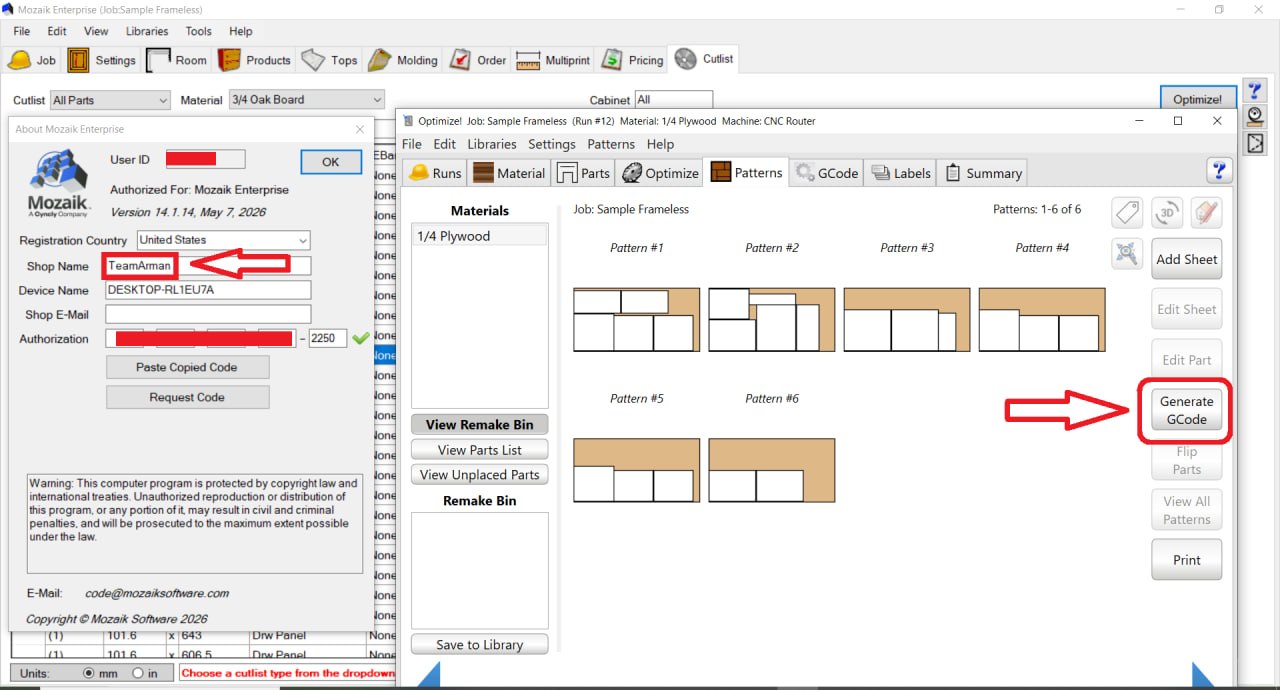The image size is (1280, 690).
Task: Open the Job tab with hard hat icon
Action: click(33, 60)
